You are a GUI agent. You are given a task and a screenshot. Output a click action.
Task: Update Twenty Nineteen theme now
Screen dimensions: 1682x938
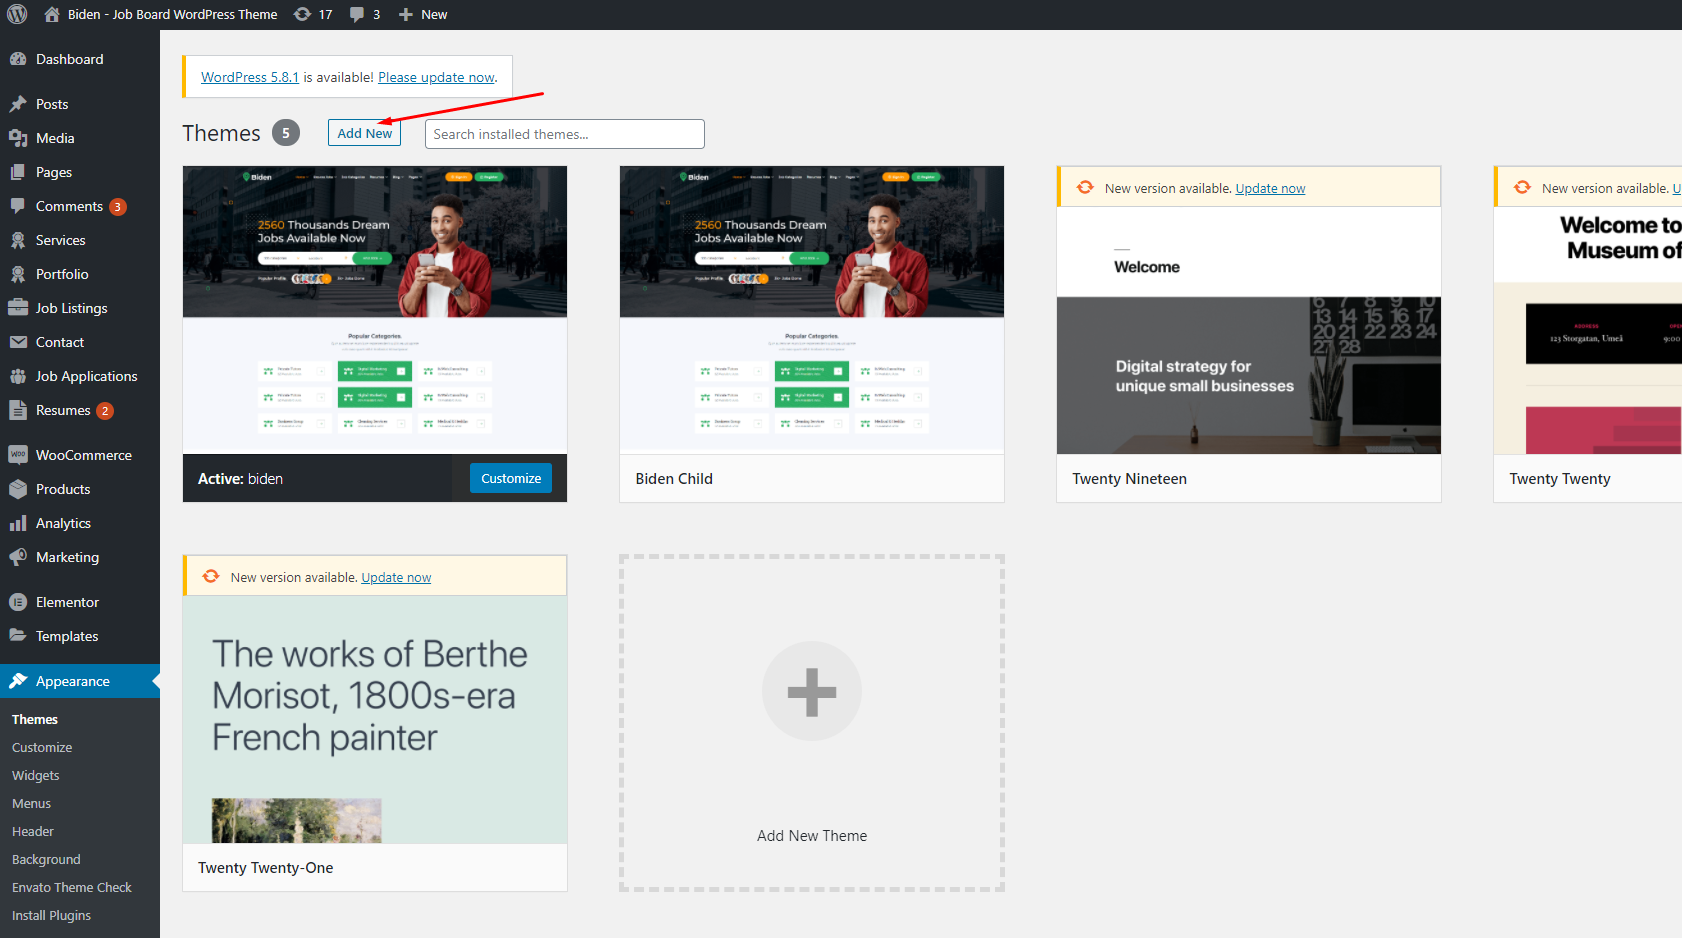(x=1270, y=188)
